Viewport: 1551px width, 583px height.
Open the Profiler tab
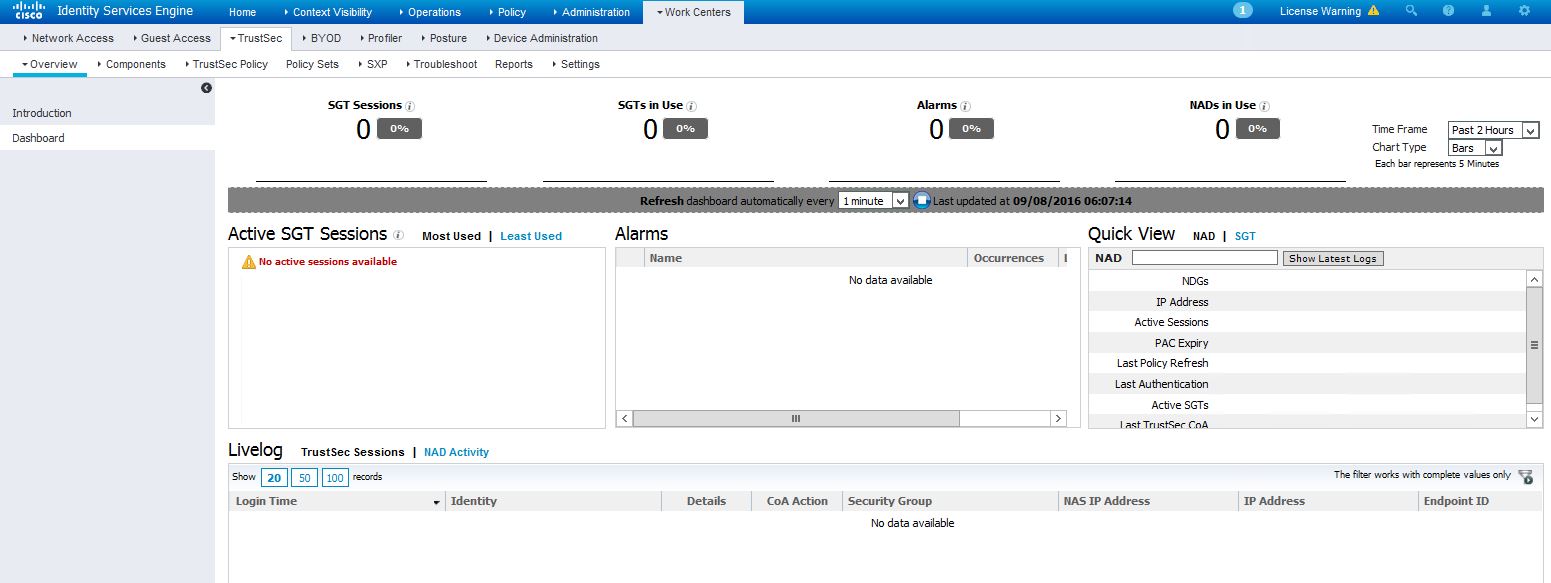380,38
